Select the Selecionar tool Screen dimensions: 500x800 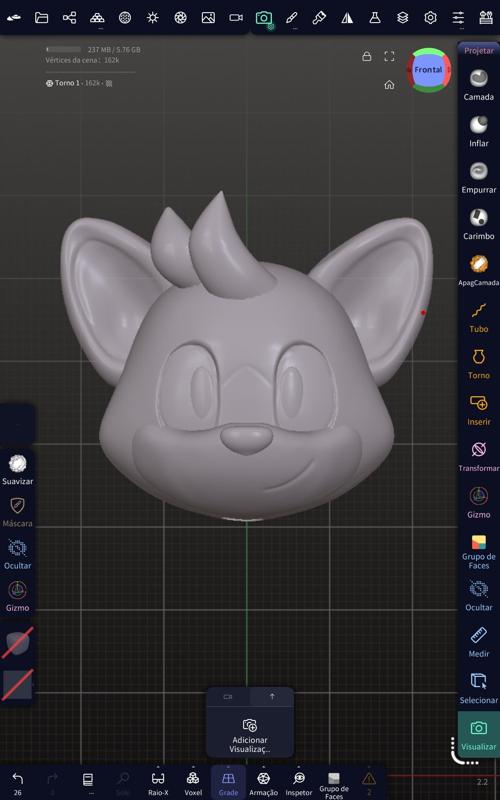click(479, 688)
